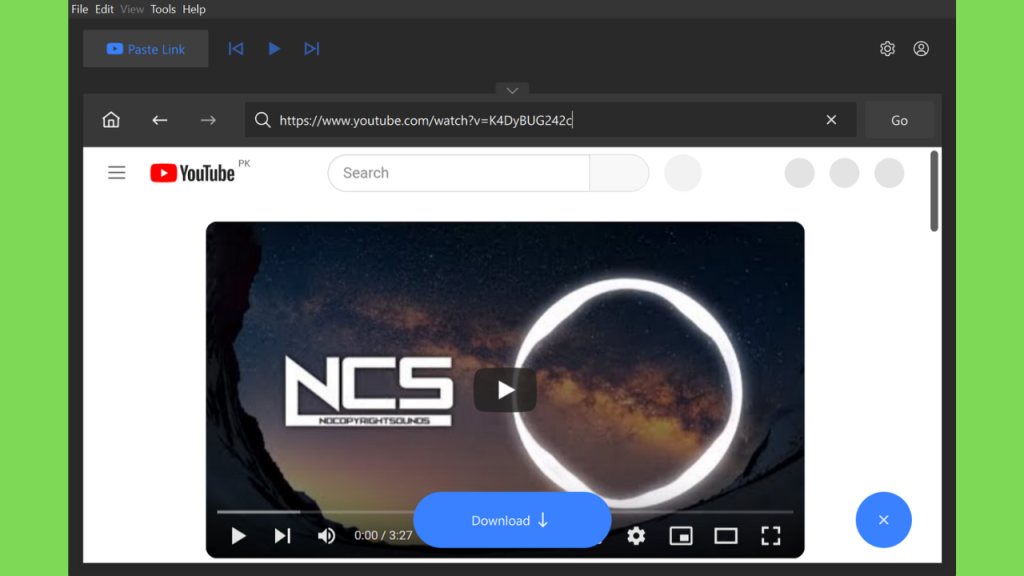Open the Tools menu
The image size is (1024, 576).
(x=163, y=9)
